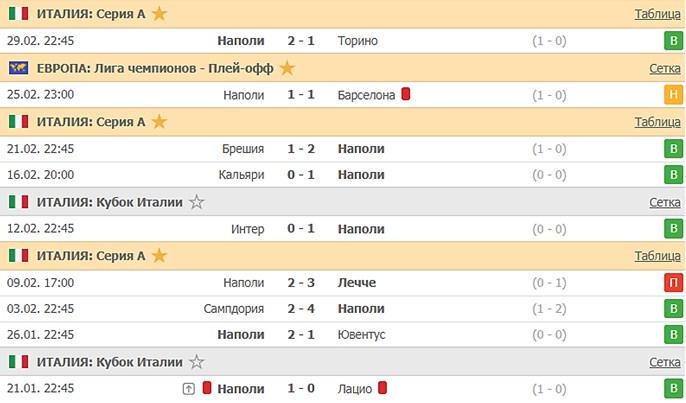
Task: Click the red П loss badge for Наполи - Лечче
Action: coord(673,283)
